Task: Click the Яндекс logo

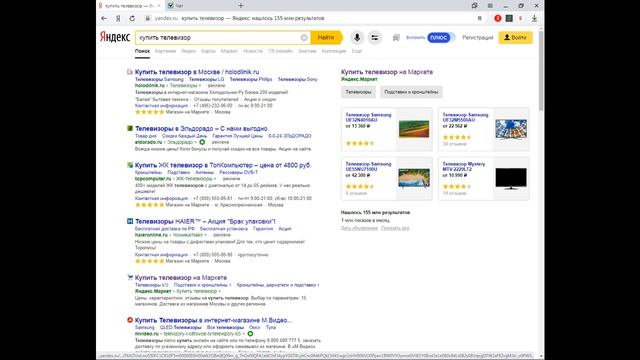Action: tap(115, 37)
